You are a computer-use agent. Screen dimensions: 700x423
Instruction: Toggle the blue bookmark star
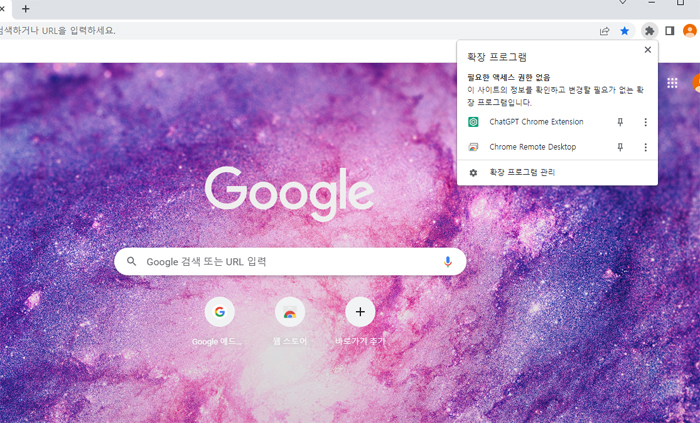(x=625, y=31)
